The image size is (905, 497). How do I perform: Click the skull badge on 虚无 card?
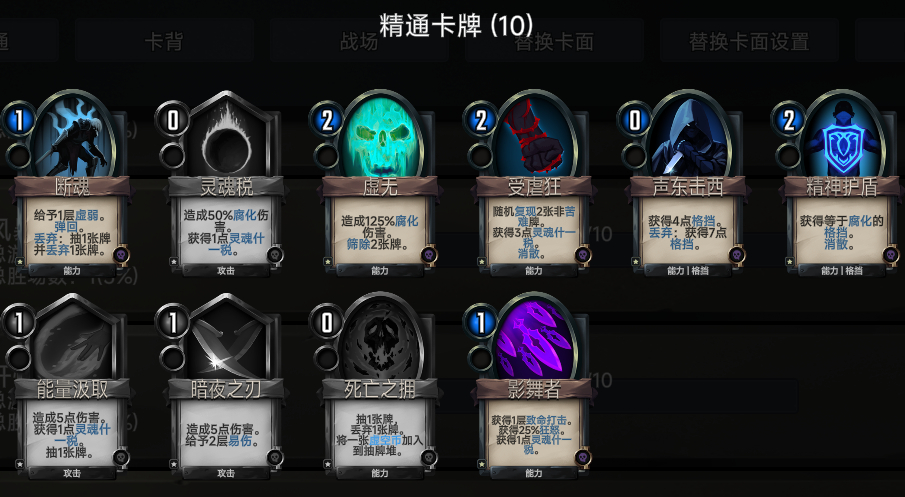click(x=429, y=255)
